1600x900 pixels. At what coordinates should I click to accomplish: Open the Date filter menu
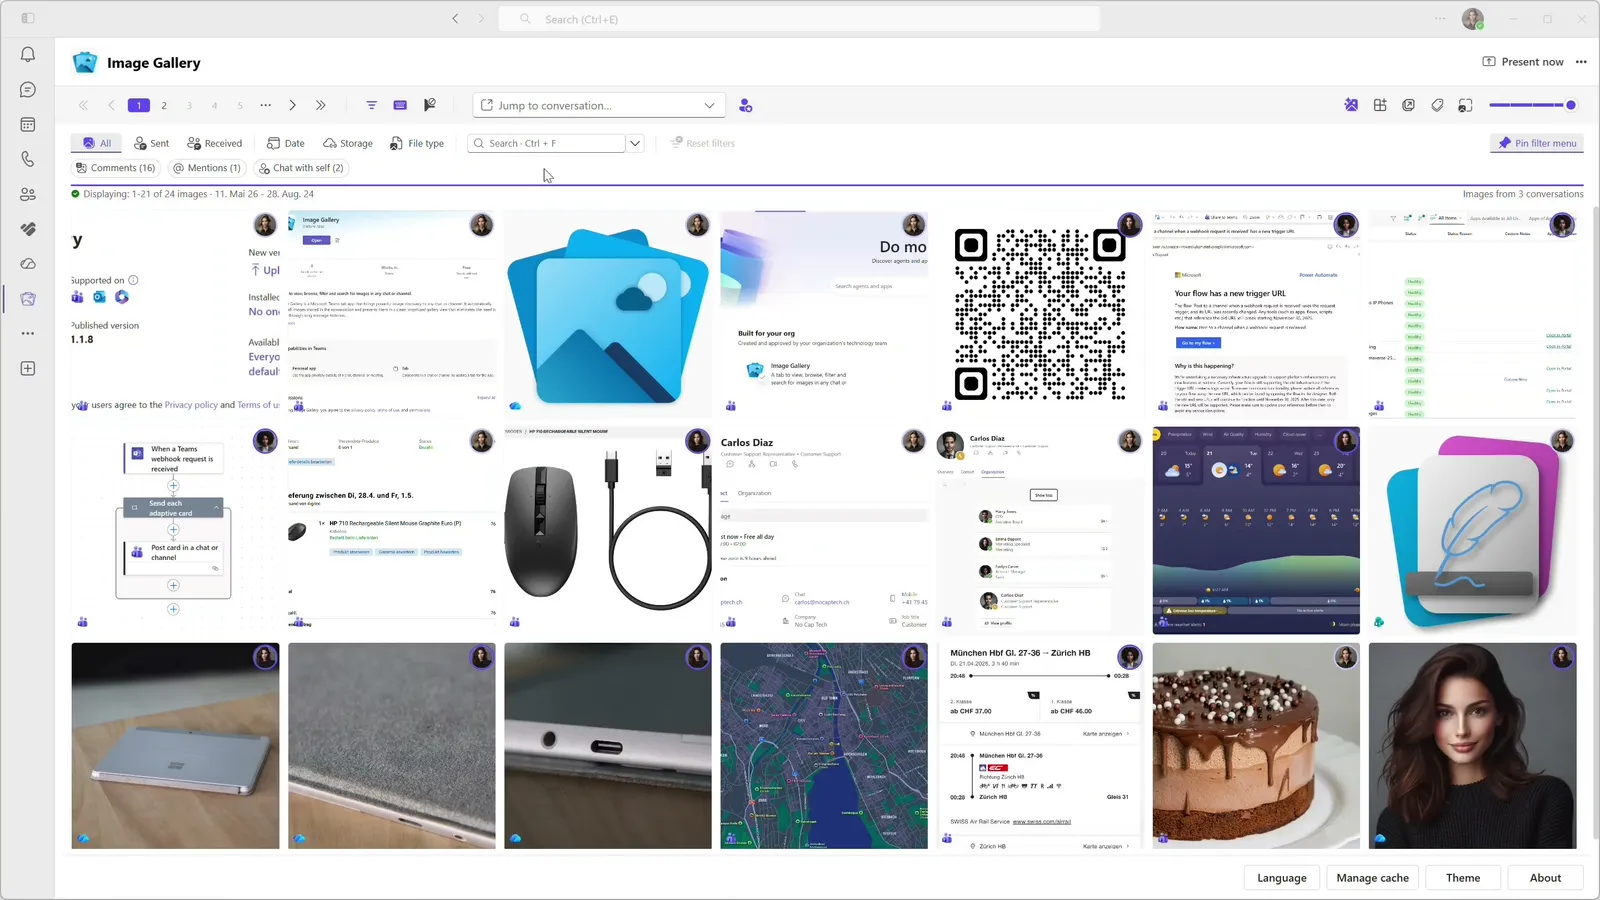click(x=286, y=143)
